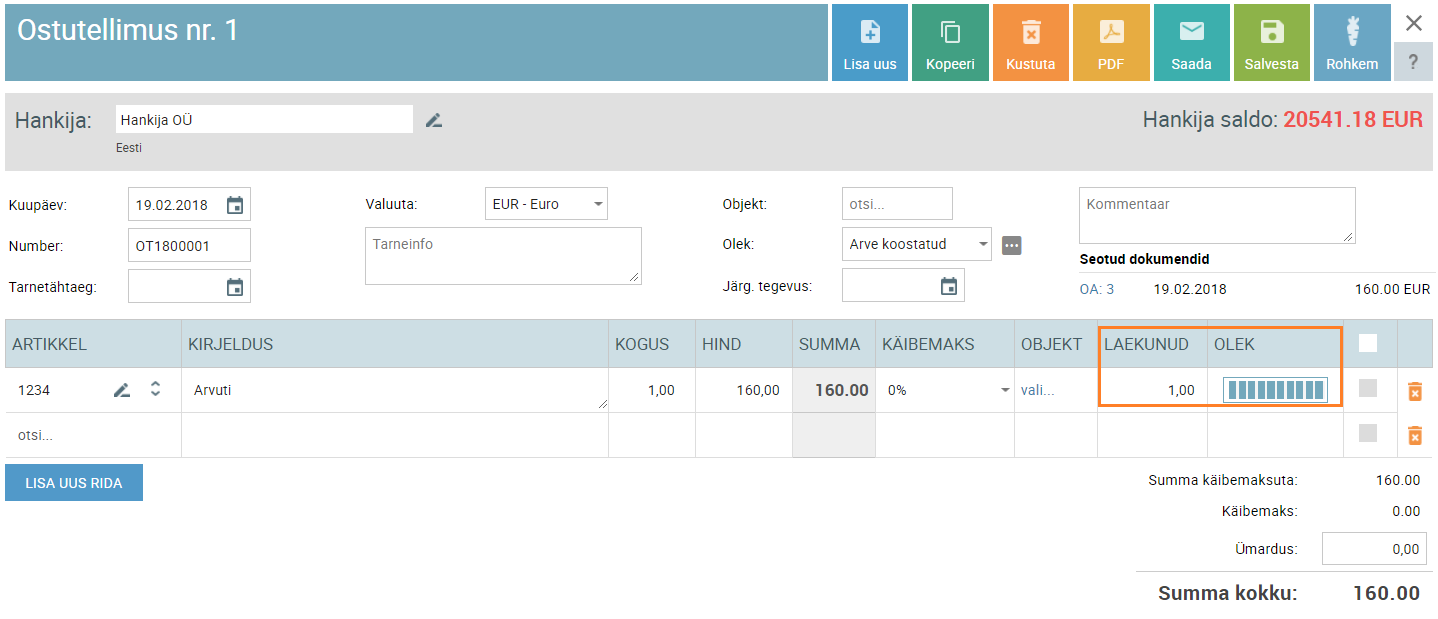
Task: Open linked document OA: 3
Action: pyautogui.click(x=1097, y=289)
